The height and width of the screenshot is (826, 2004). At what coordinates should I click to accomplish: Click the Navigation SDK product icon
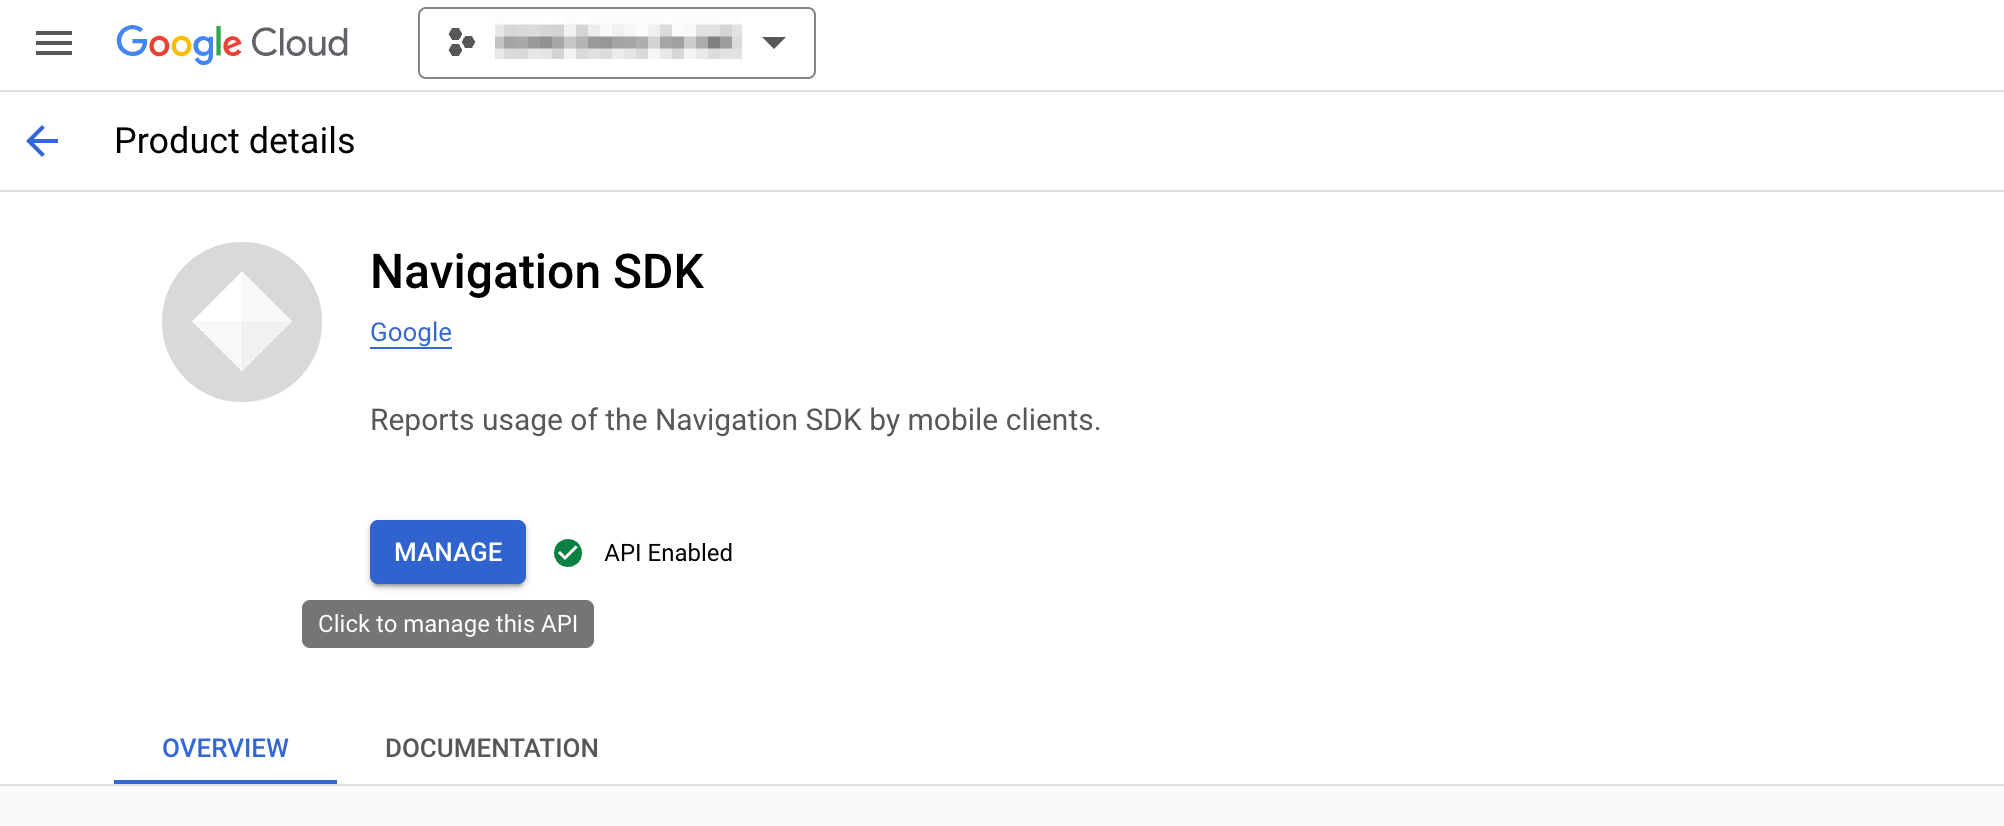tap(241, 320)
